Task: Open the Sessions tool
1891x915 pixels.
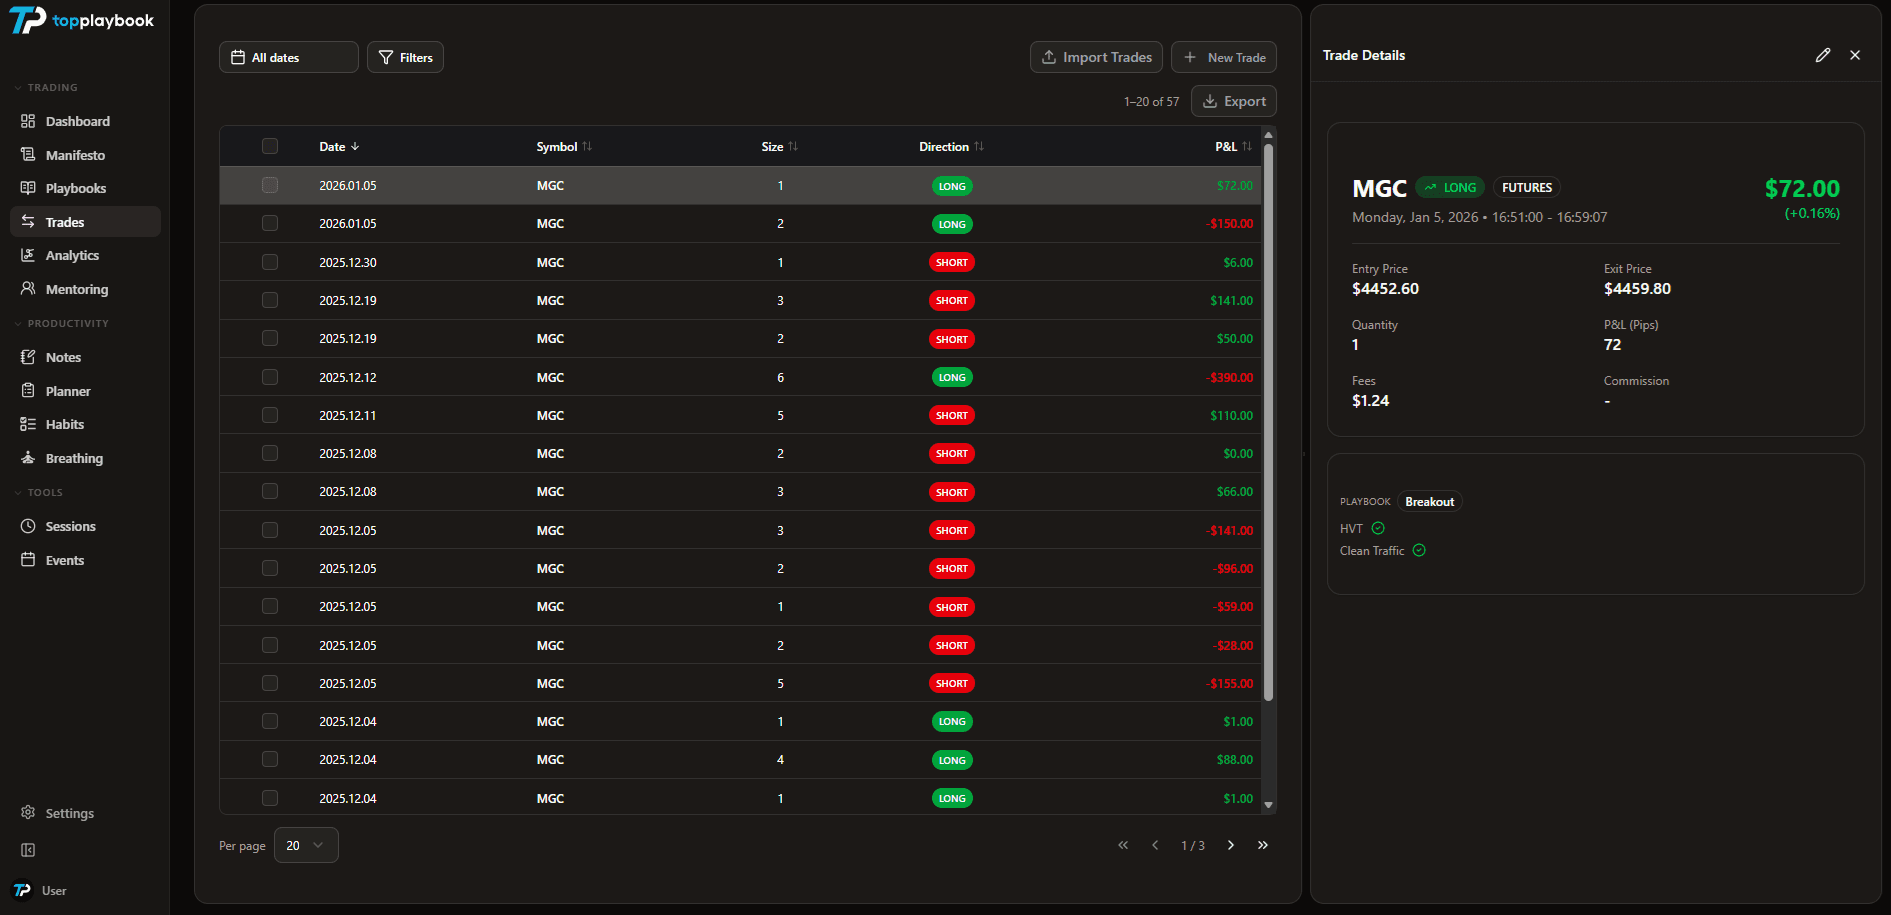Action: click(70, 526)
